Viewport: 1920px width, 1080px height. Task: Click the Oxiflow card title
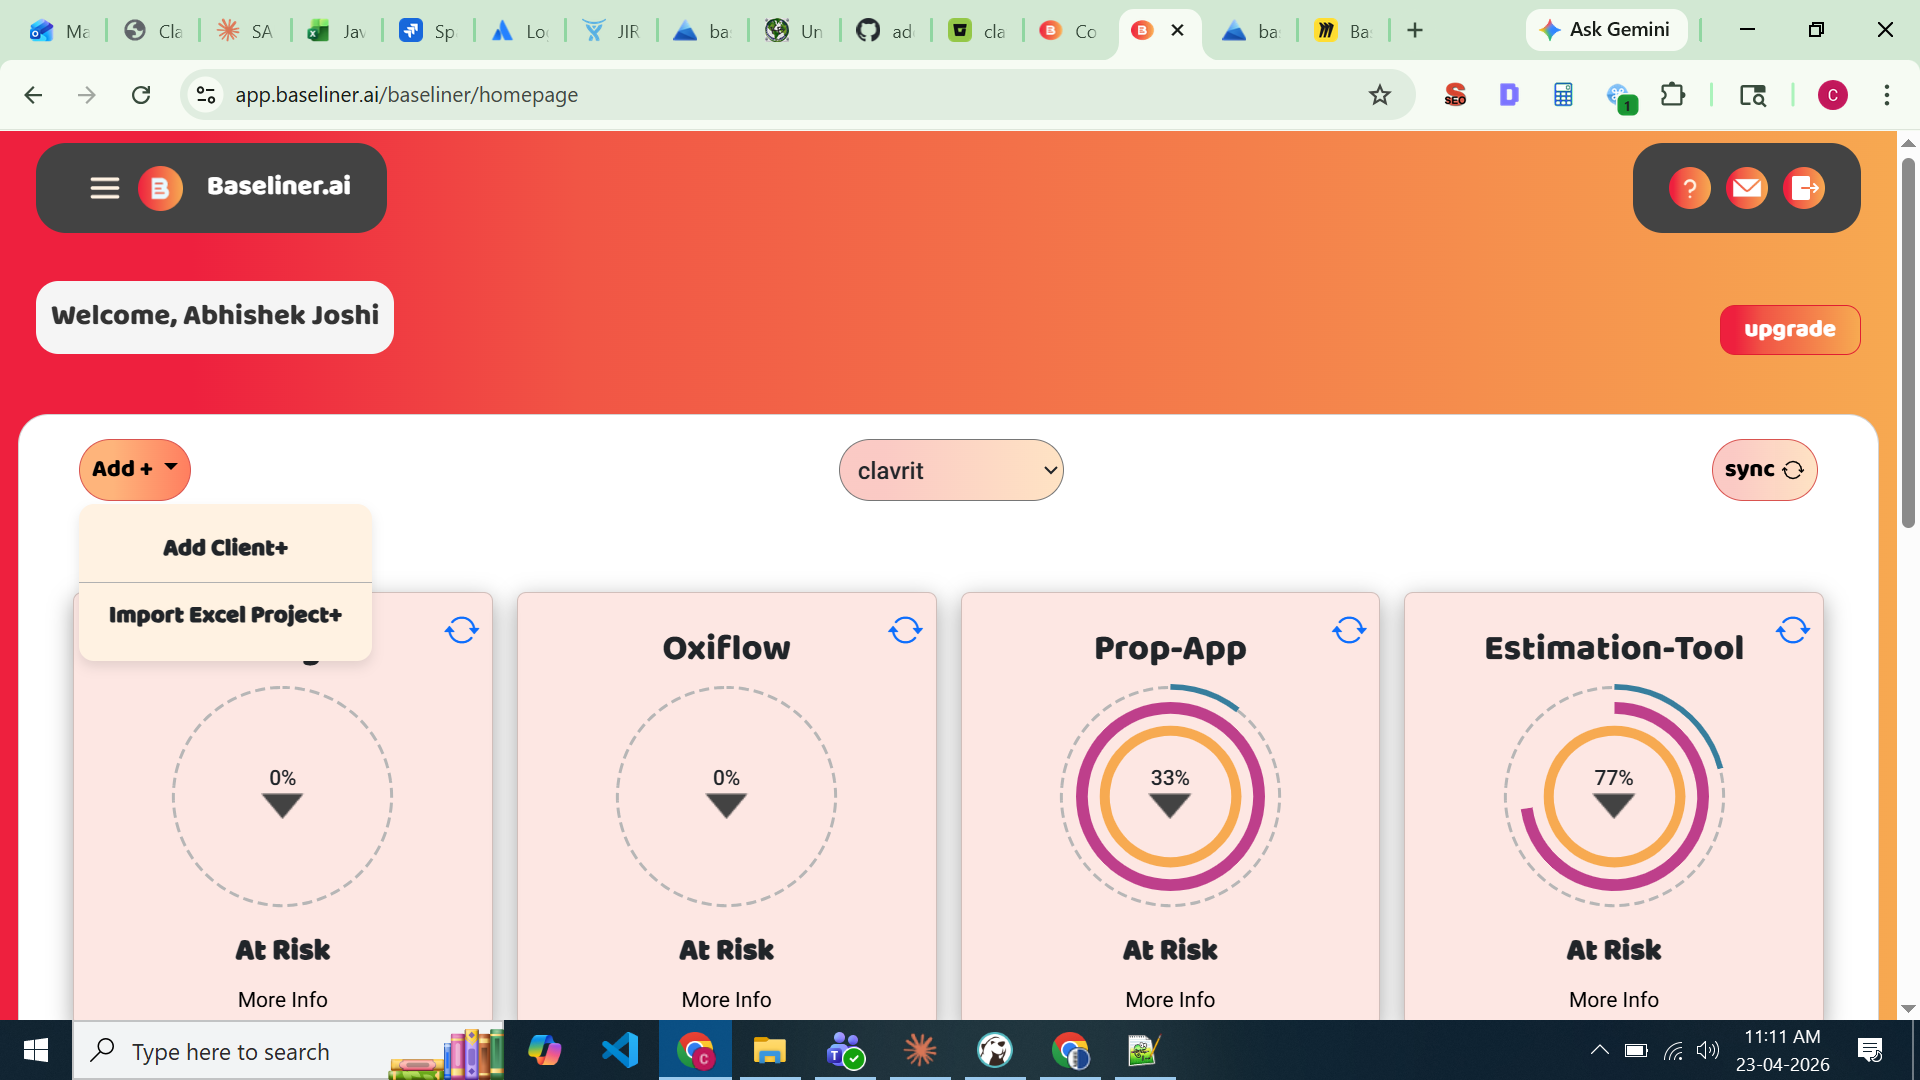[x=727, y=648]
